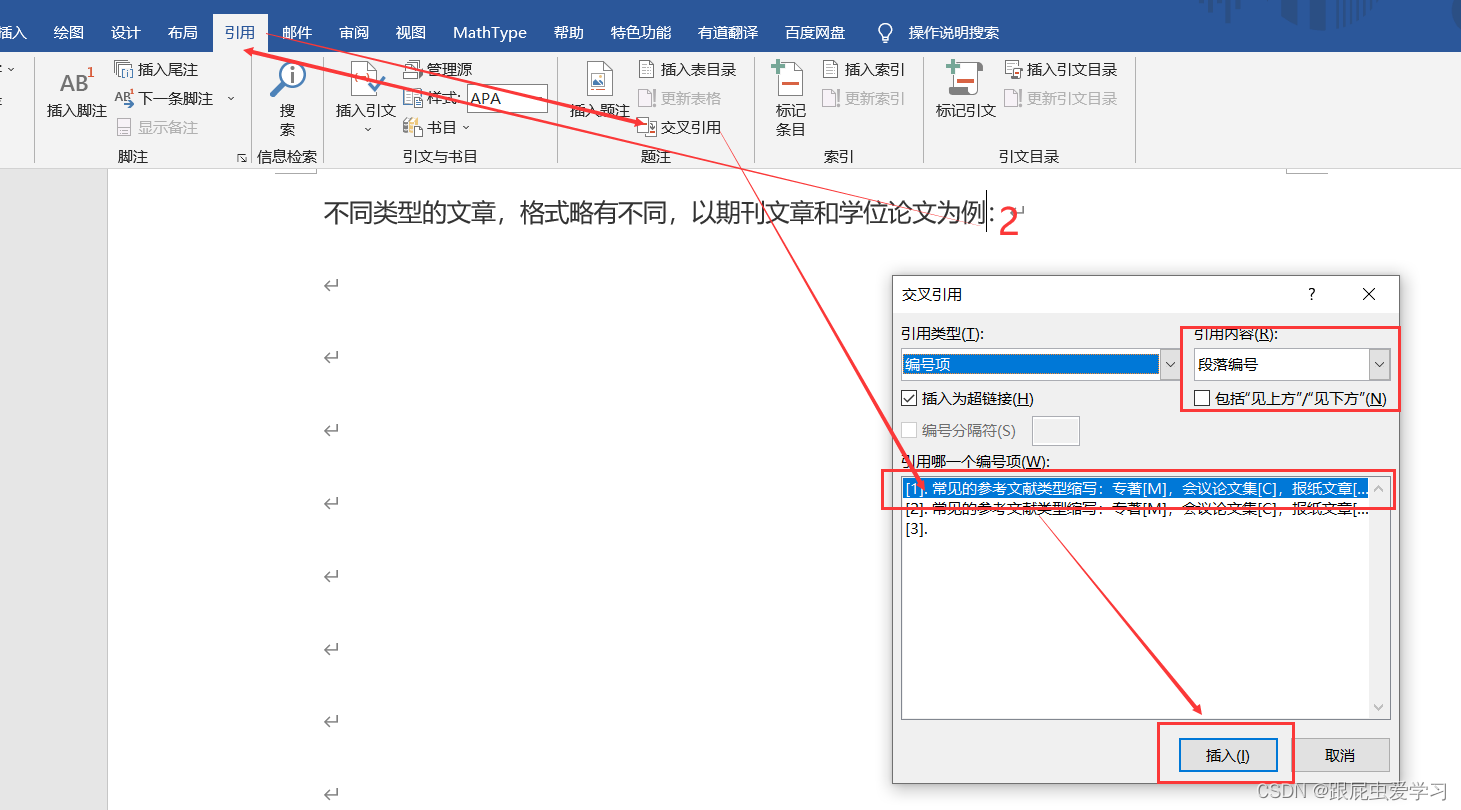Image resolution: width=1461 pixels, height=810 pixels.
Task: Open the 百度网盘 tab
Action: [x=815, y=33]
